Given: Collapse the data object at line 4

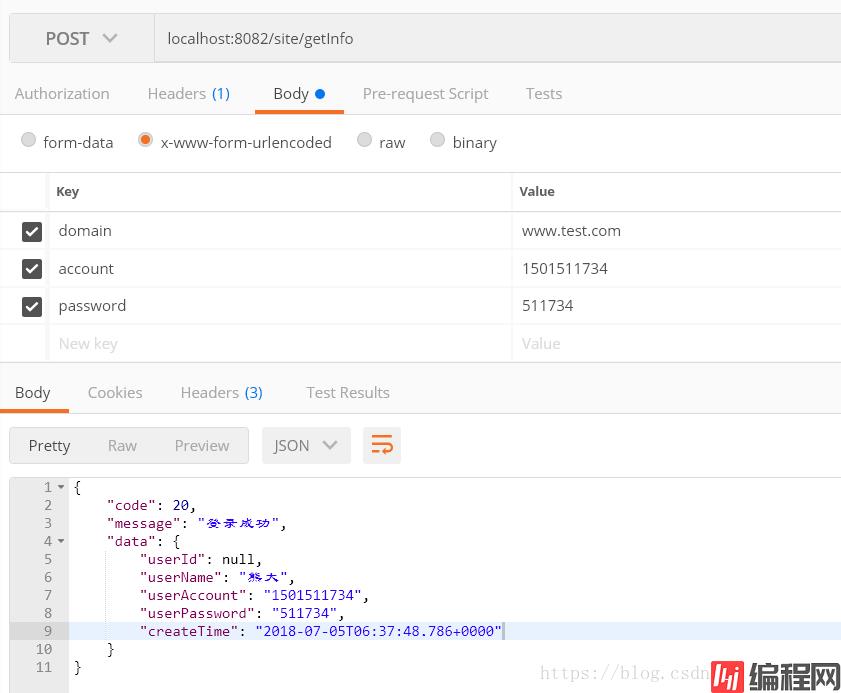Looking at the screenshot, I should (61, 542).
